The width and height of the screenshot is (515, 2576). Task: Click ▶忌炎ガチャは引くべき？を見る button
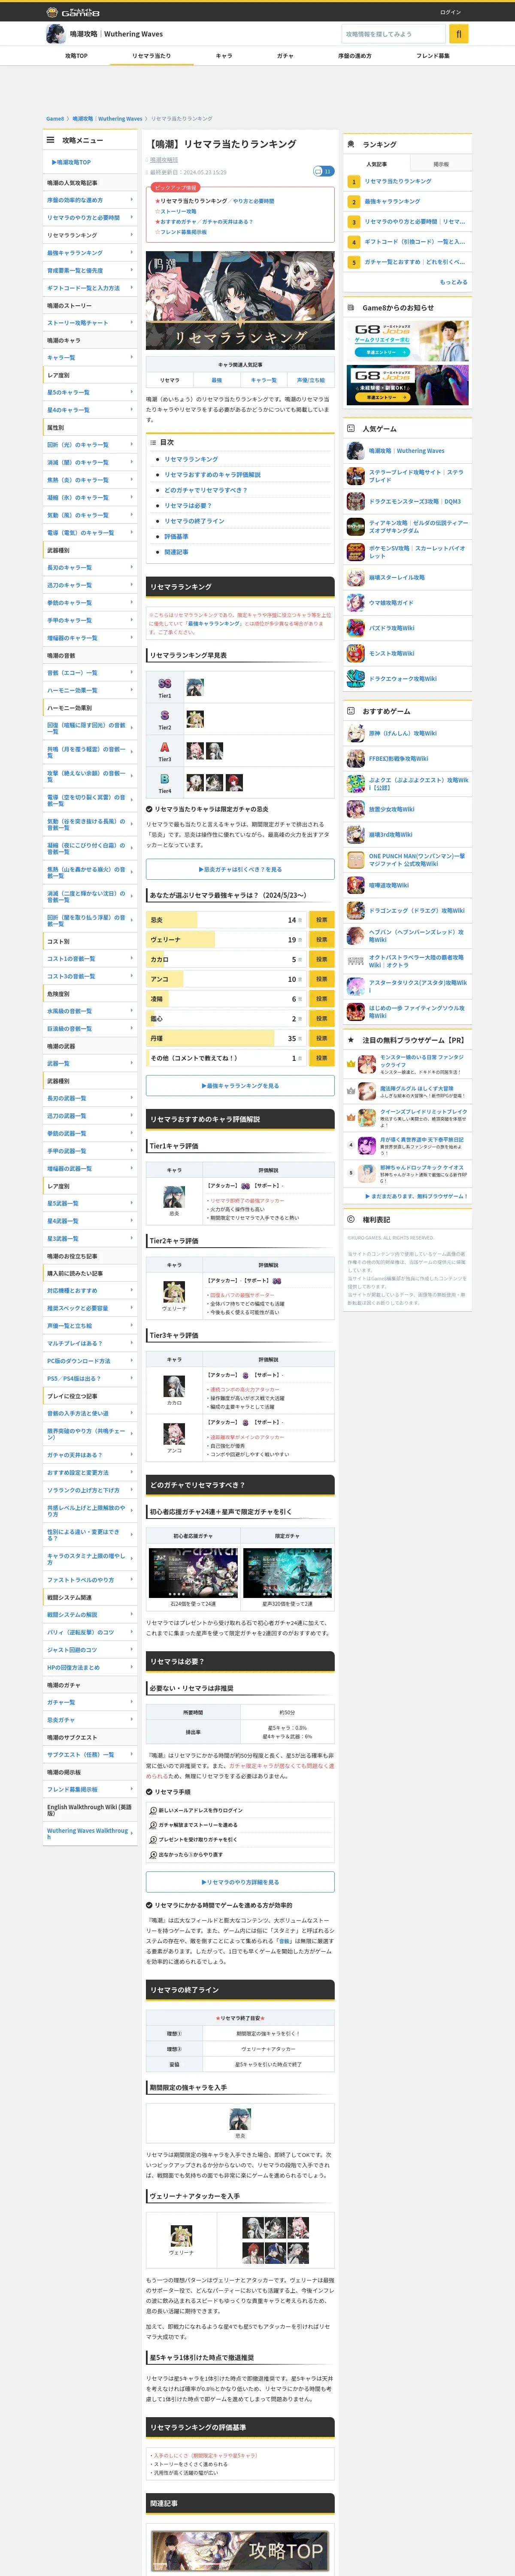click(x=240, y=870)
